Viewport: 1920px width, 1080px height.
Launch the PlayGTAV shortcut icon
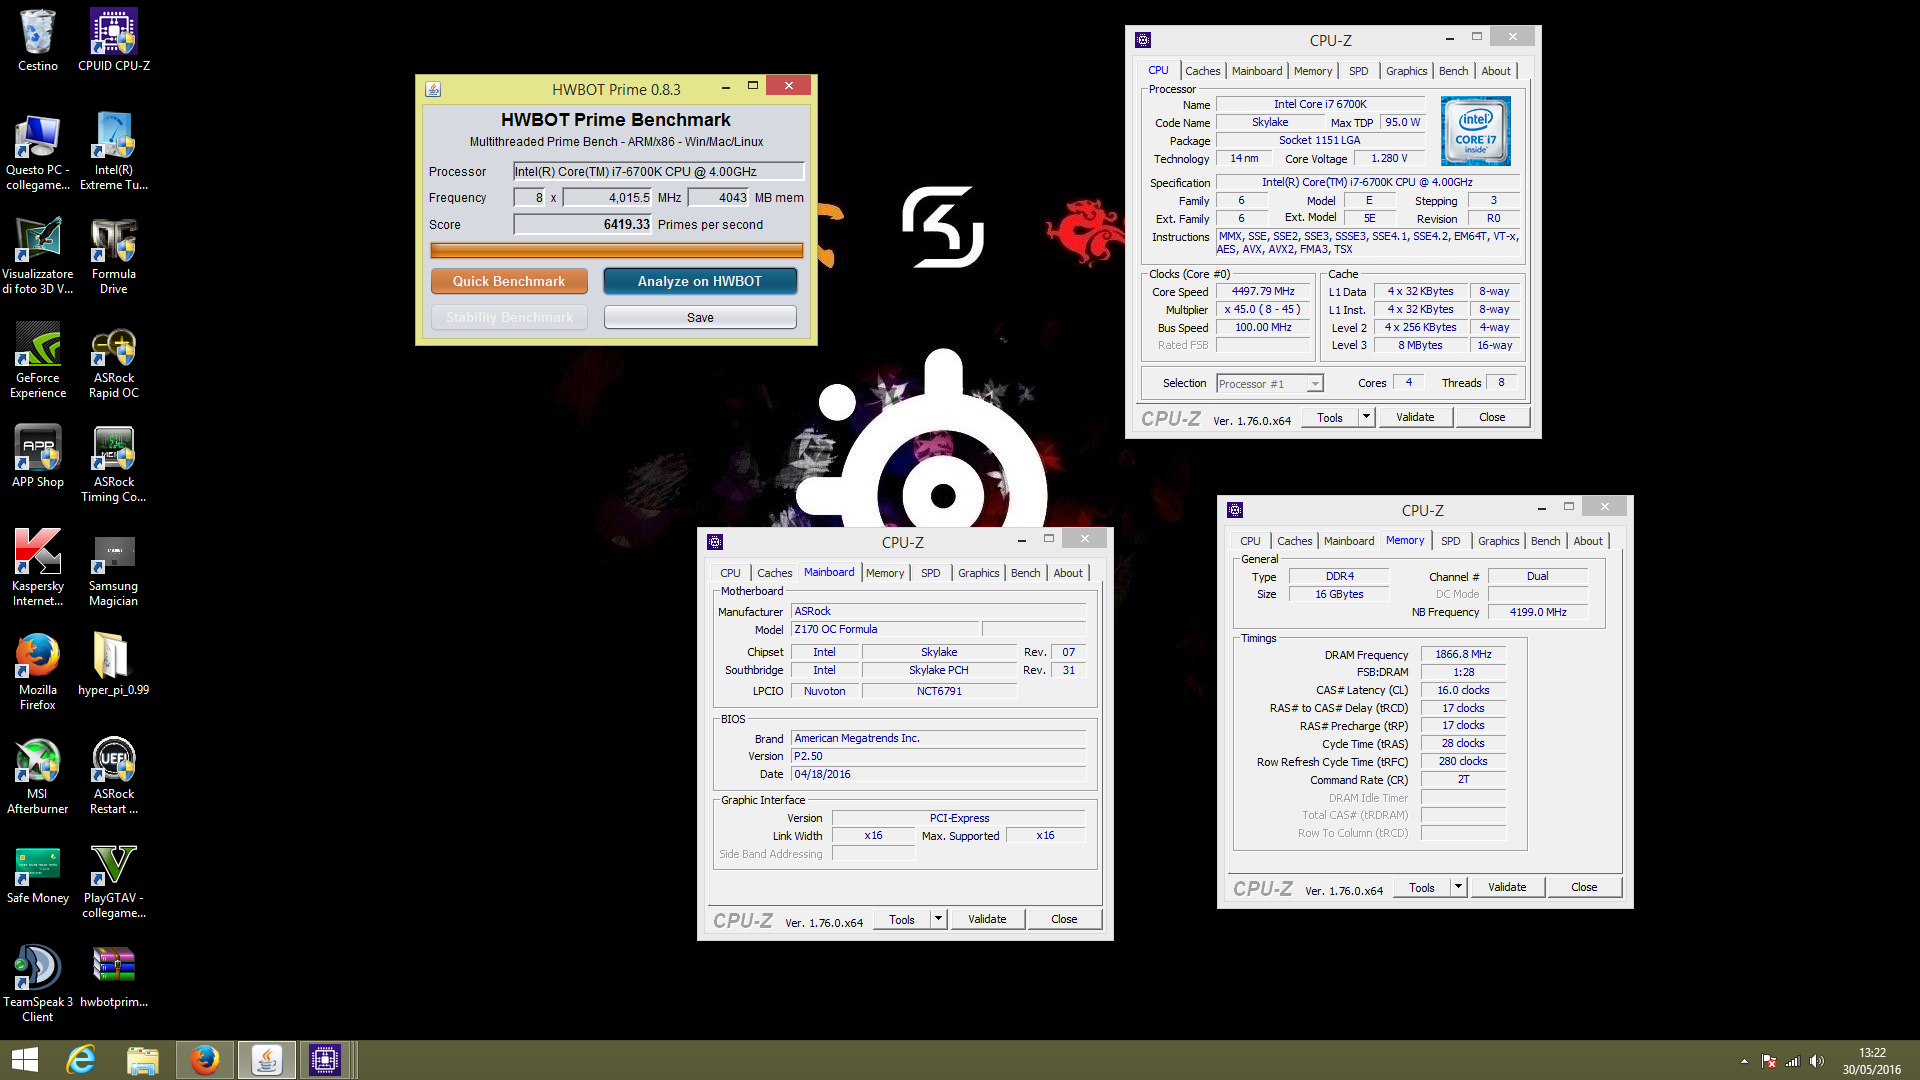click(x=113, y=880)
